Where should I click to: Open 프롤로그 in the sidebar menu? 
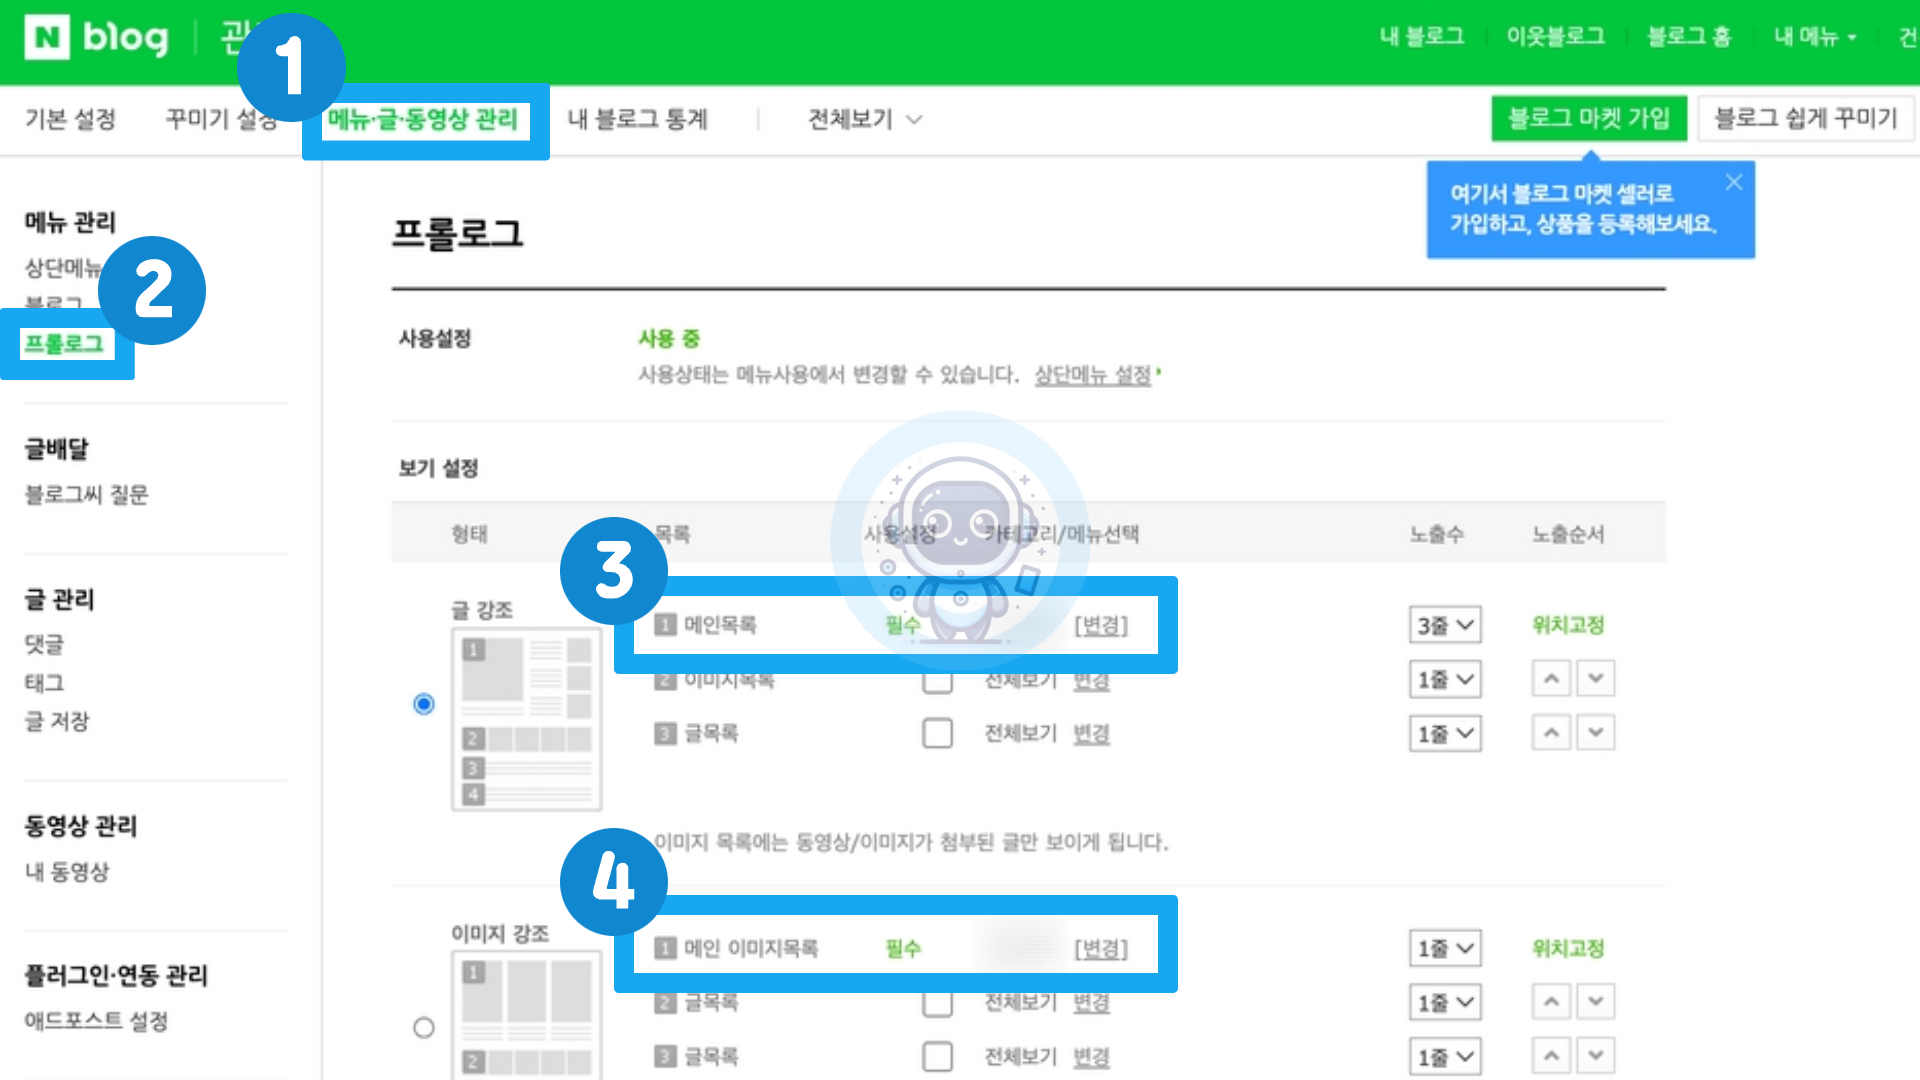click(64, 344)
